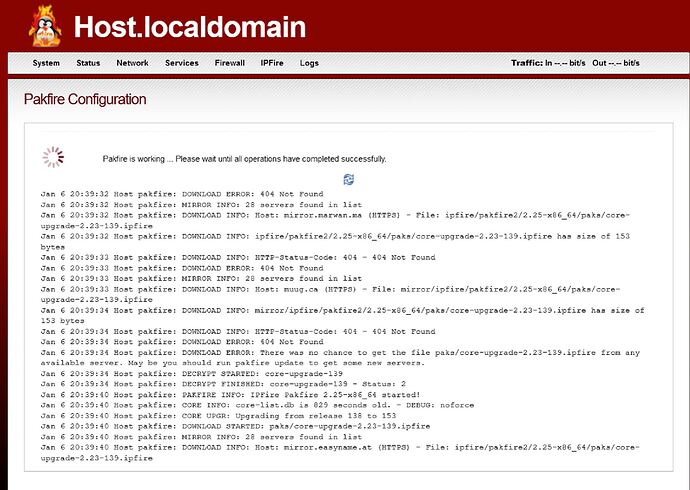Image resolution: width=690 pixels, height=490 pixels.
Task: Click the 20:39:32 'DOWNLOAD ERROR: 404' line
Action: click(182, 194)
